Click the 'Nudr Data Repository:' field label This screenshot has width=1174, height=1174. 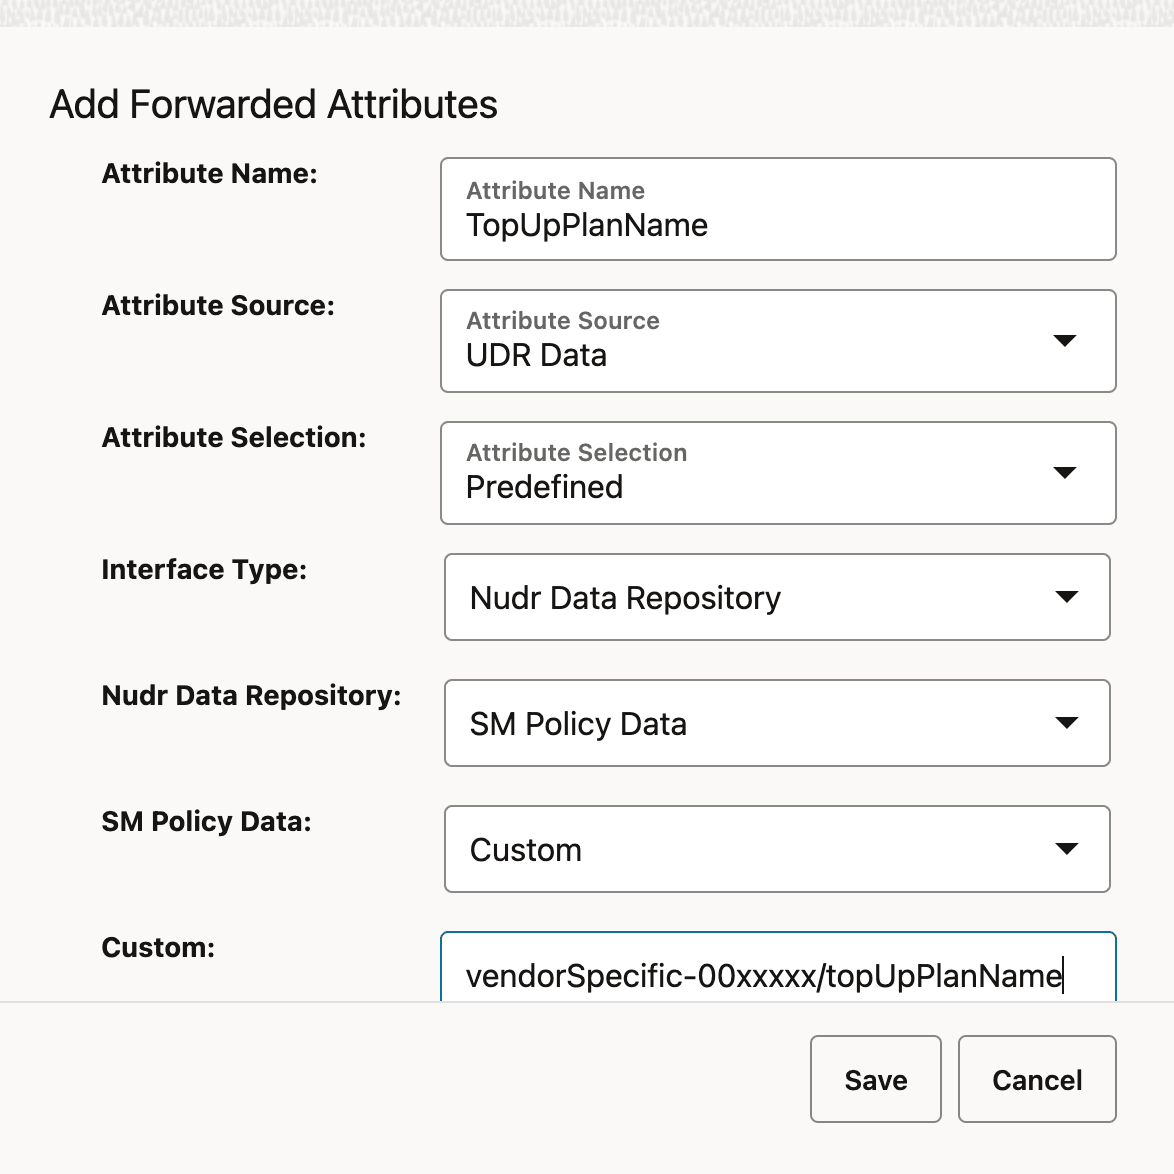click(252, 696)
